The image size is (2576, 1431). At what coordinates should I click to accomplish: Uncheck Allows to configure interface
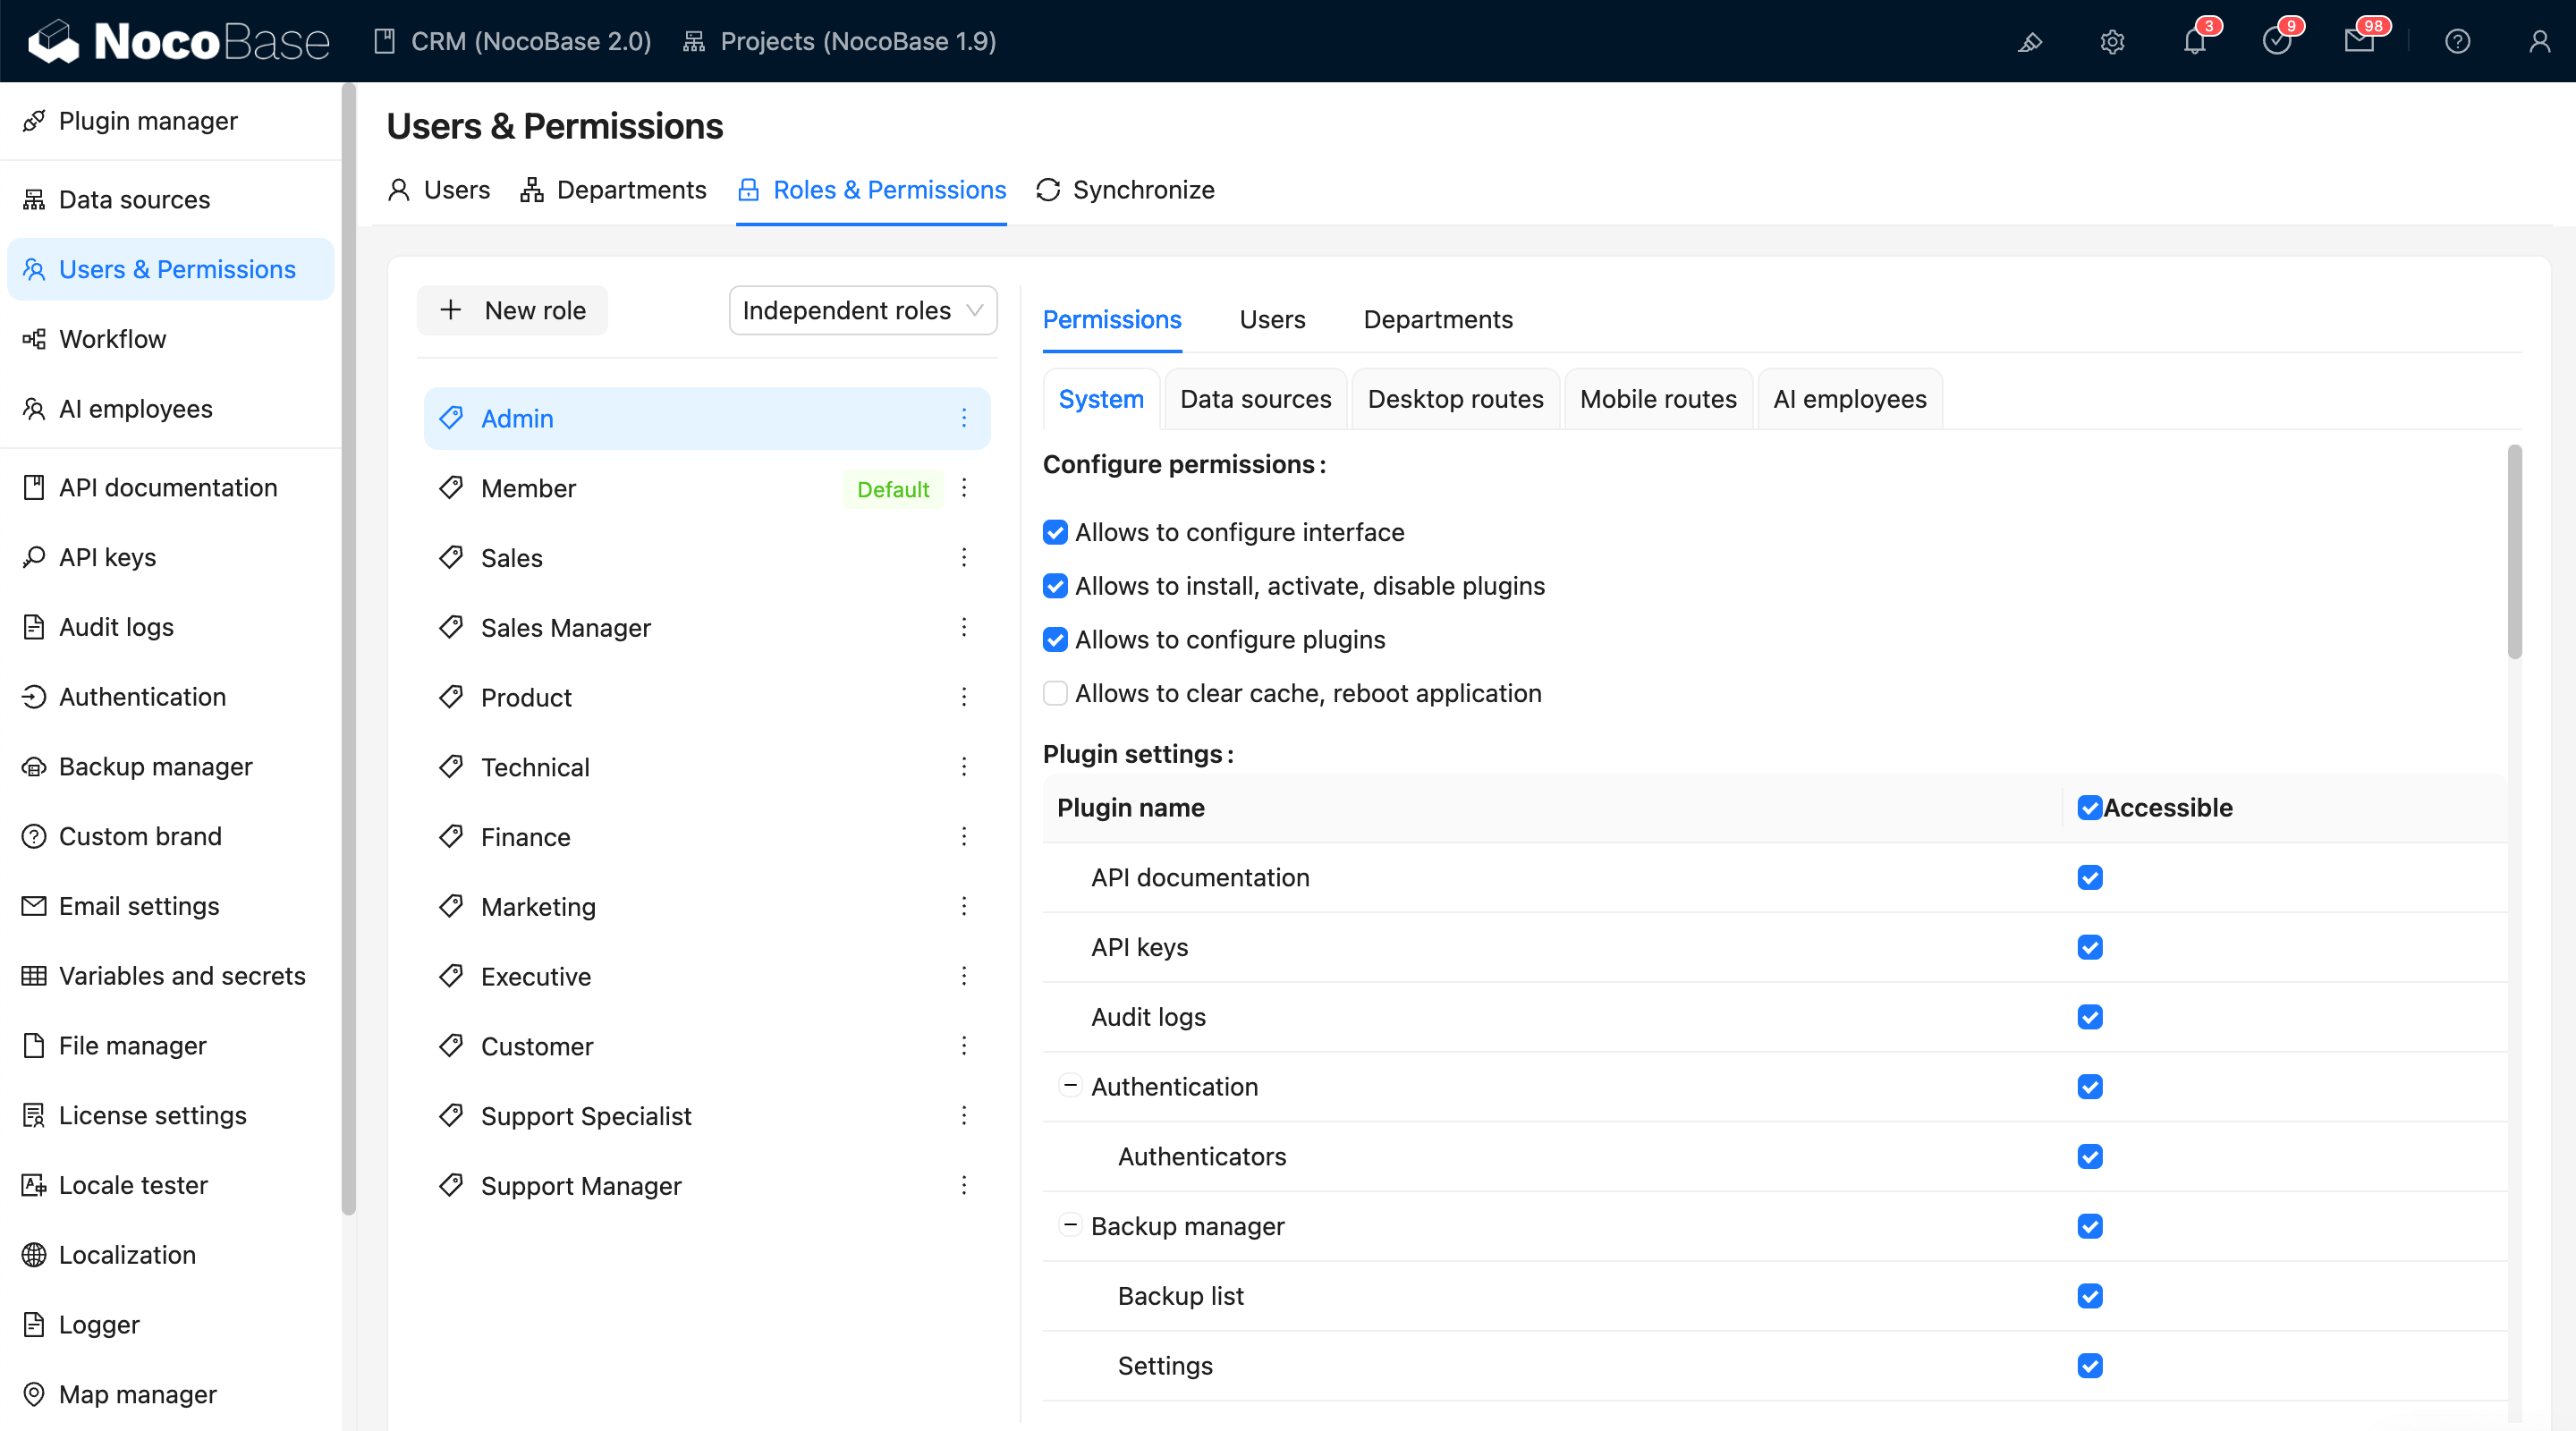pos(1055,532)
